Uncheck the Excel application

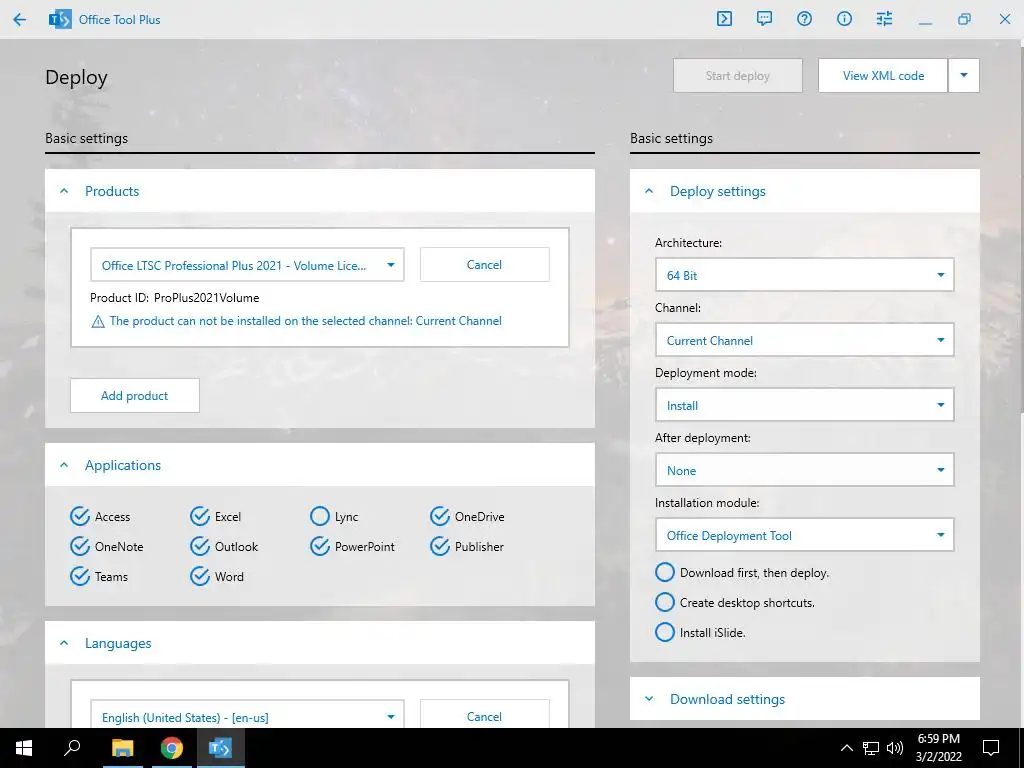click(200, 517)
